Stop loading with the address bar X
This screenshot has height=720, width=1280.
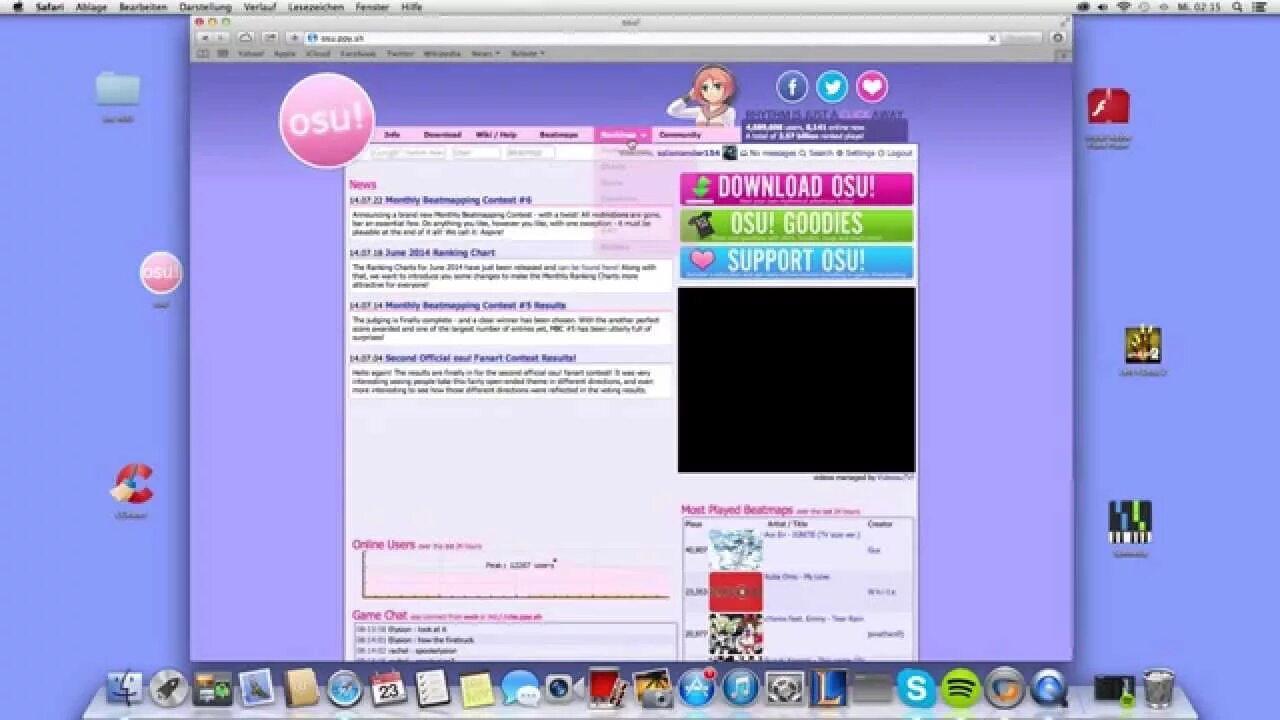pyautogui.click(x=992, y=38)
